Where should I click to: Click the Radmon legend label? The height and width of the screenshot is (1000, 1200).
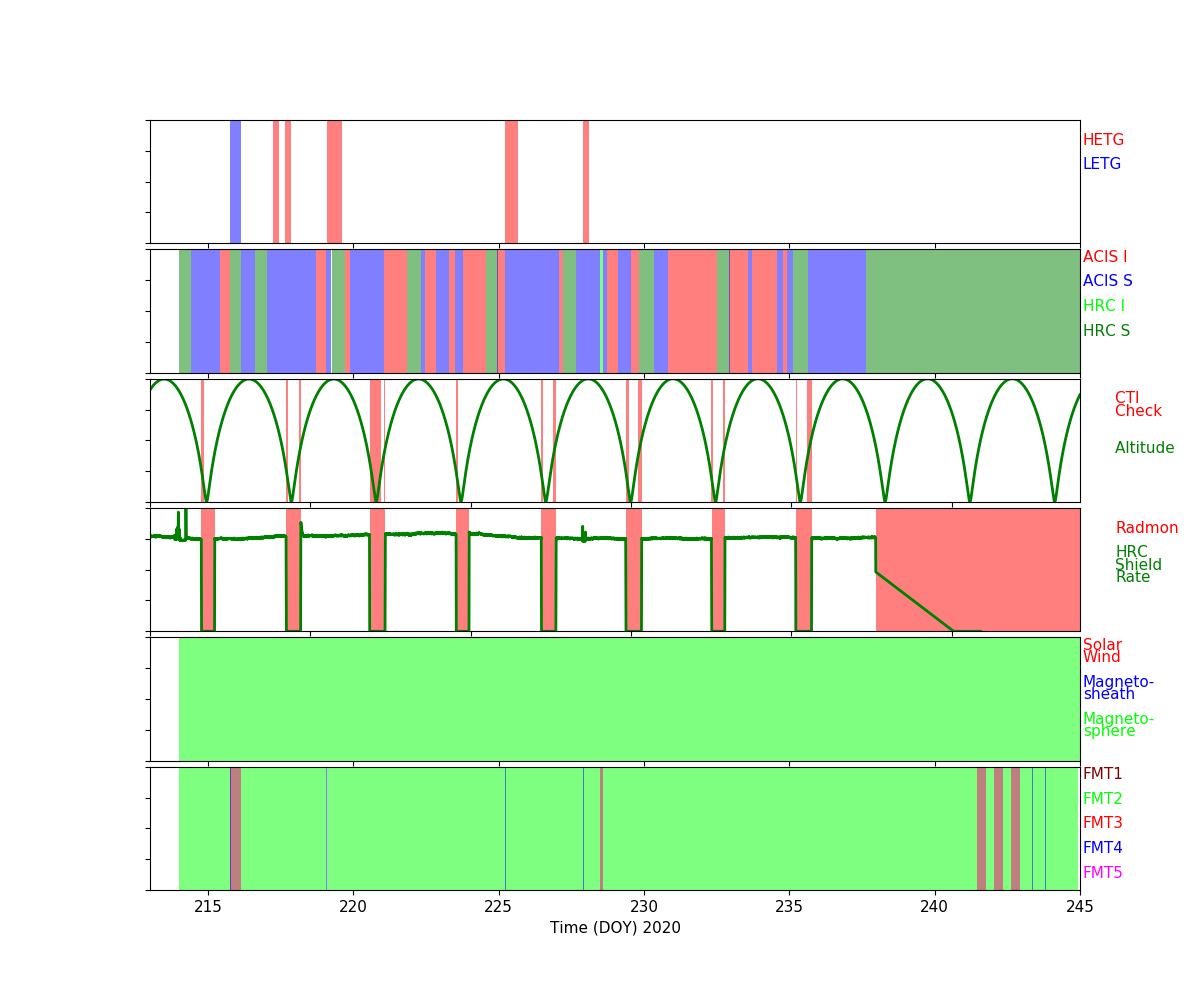(x=1146, y=528)
